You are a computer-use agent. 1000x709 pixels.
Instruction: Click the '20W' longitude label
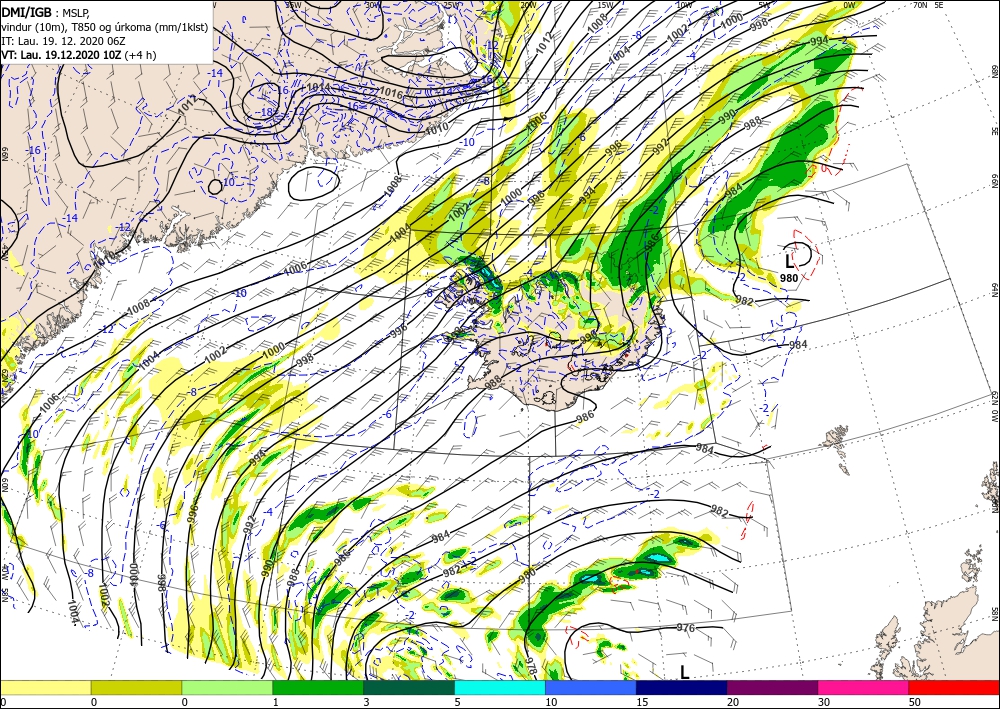527,5
